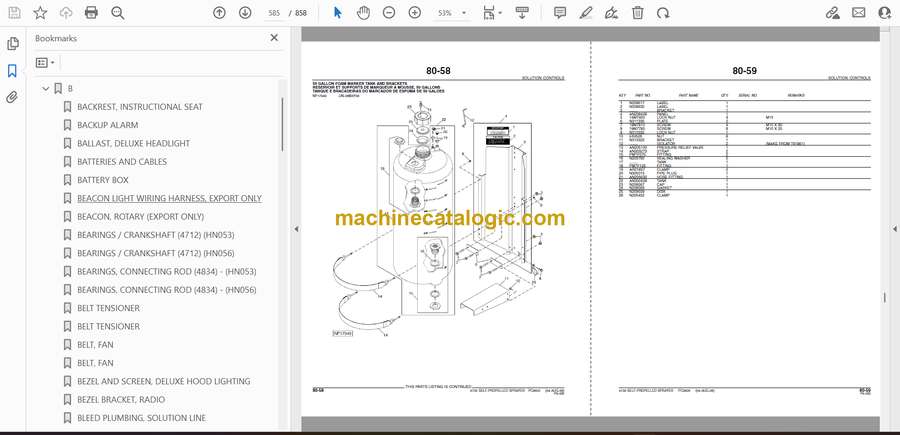Choose the Selection arrow tool
Image resolution: width=900 pixels, height=435 pixels.
(x=338, y=13)
